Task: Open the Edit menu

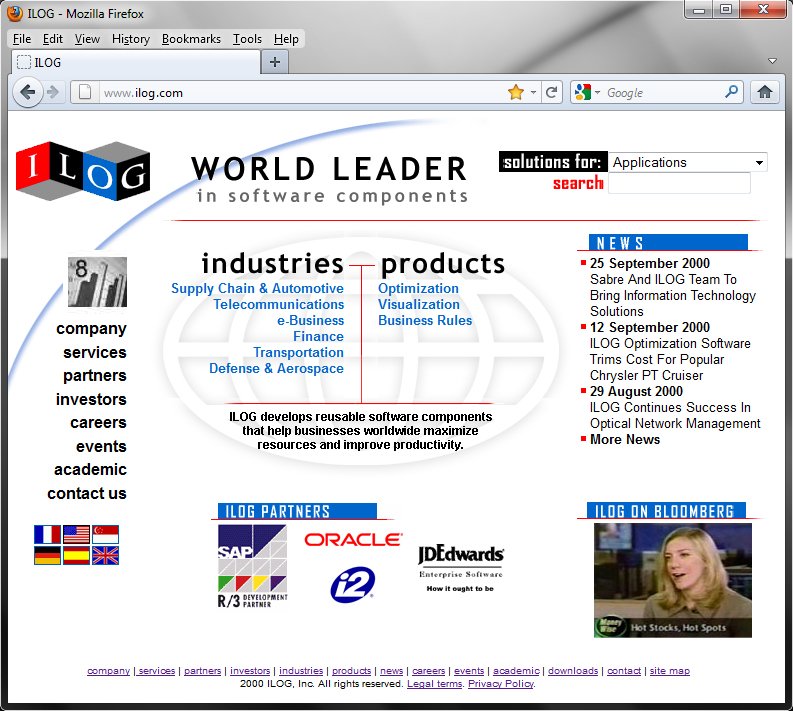Action: tap(53, 39)
